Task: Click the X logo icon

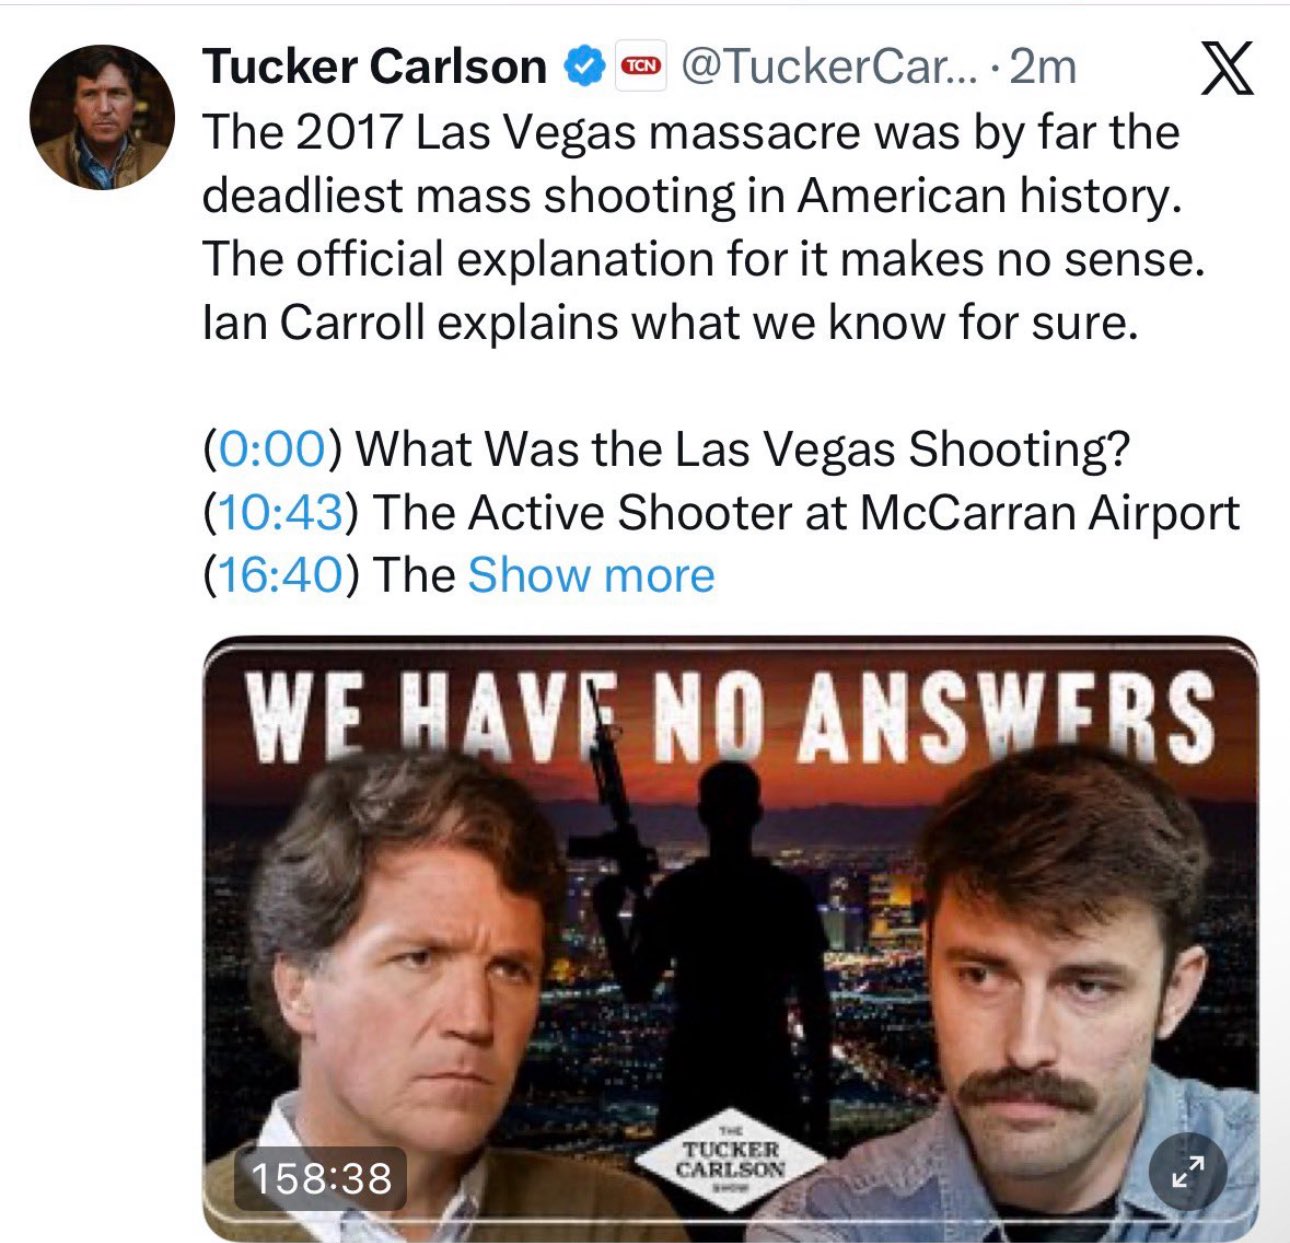Action: point(1226,68)
